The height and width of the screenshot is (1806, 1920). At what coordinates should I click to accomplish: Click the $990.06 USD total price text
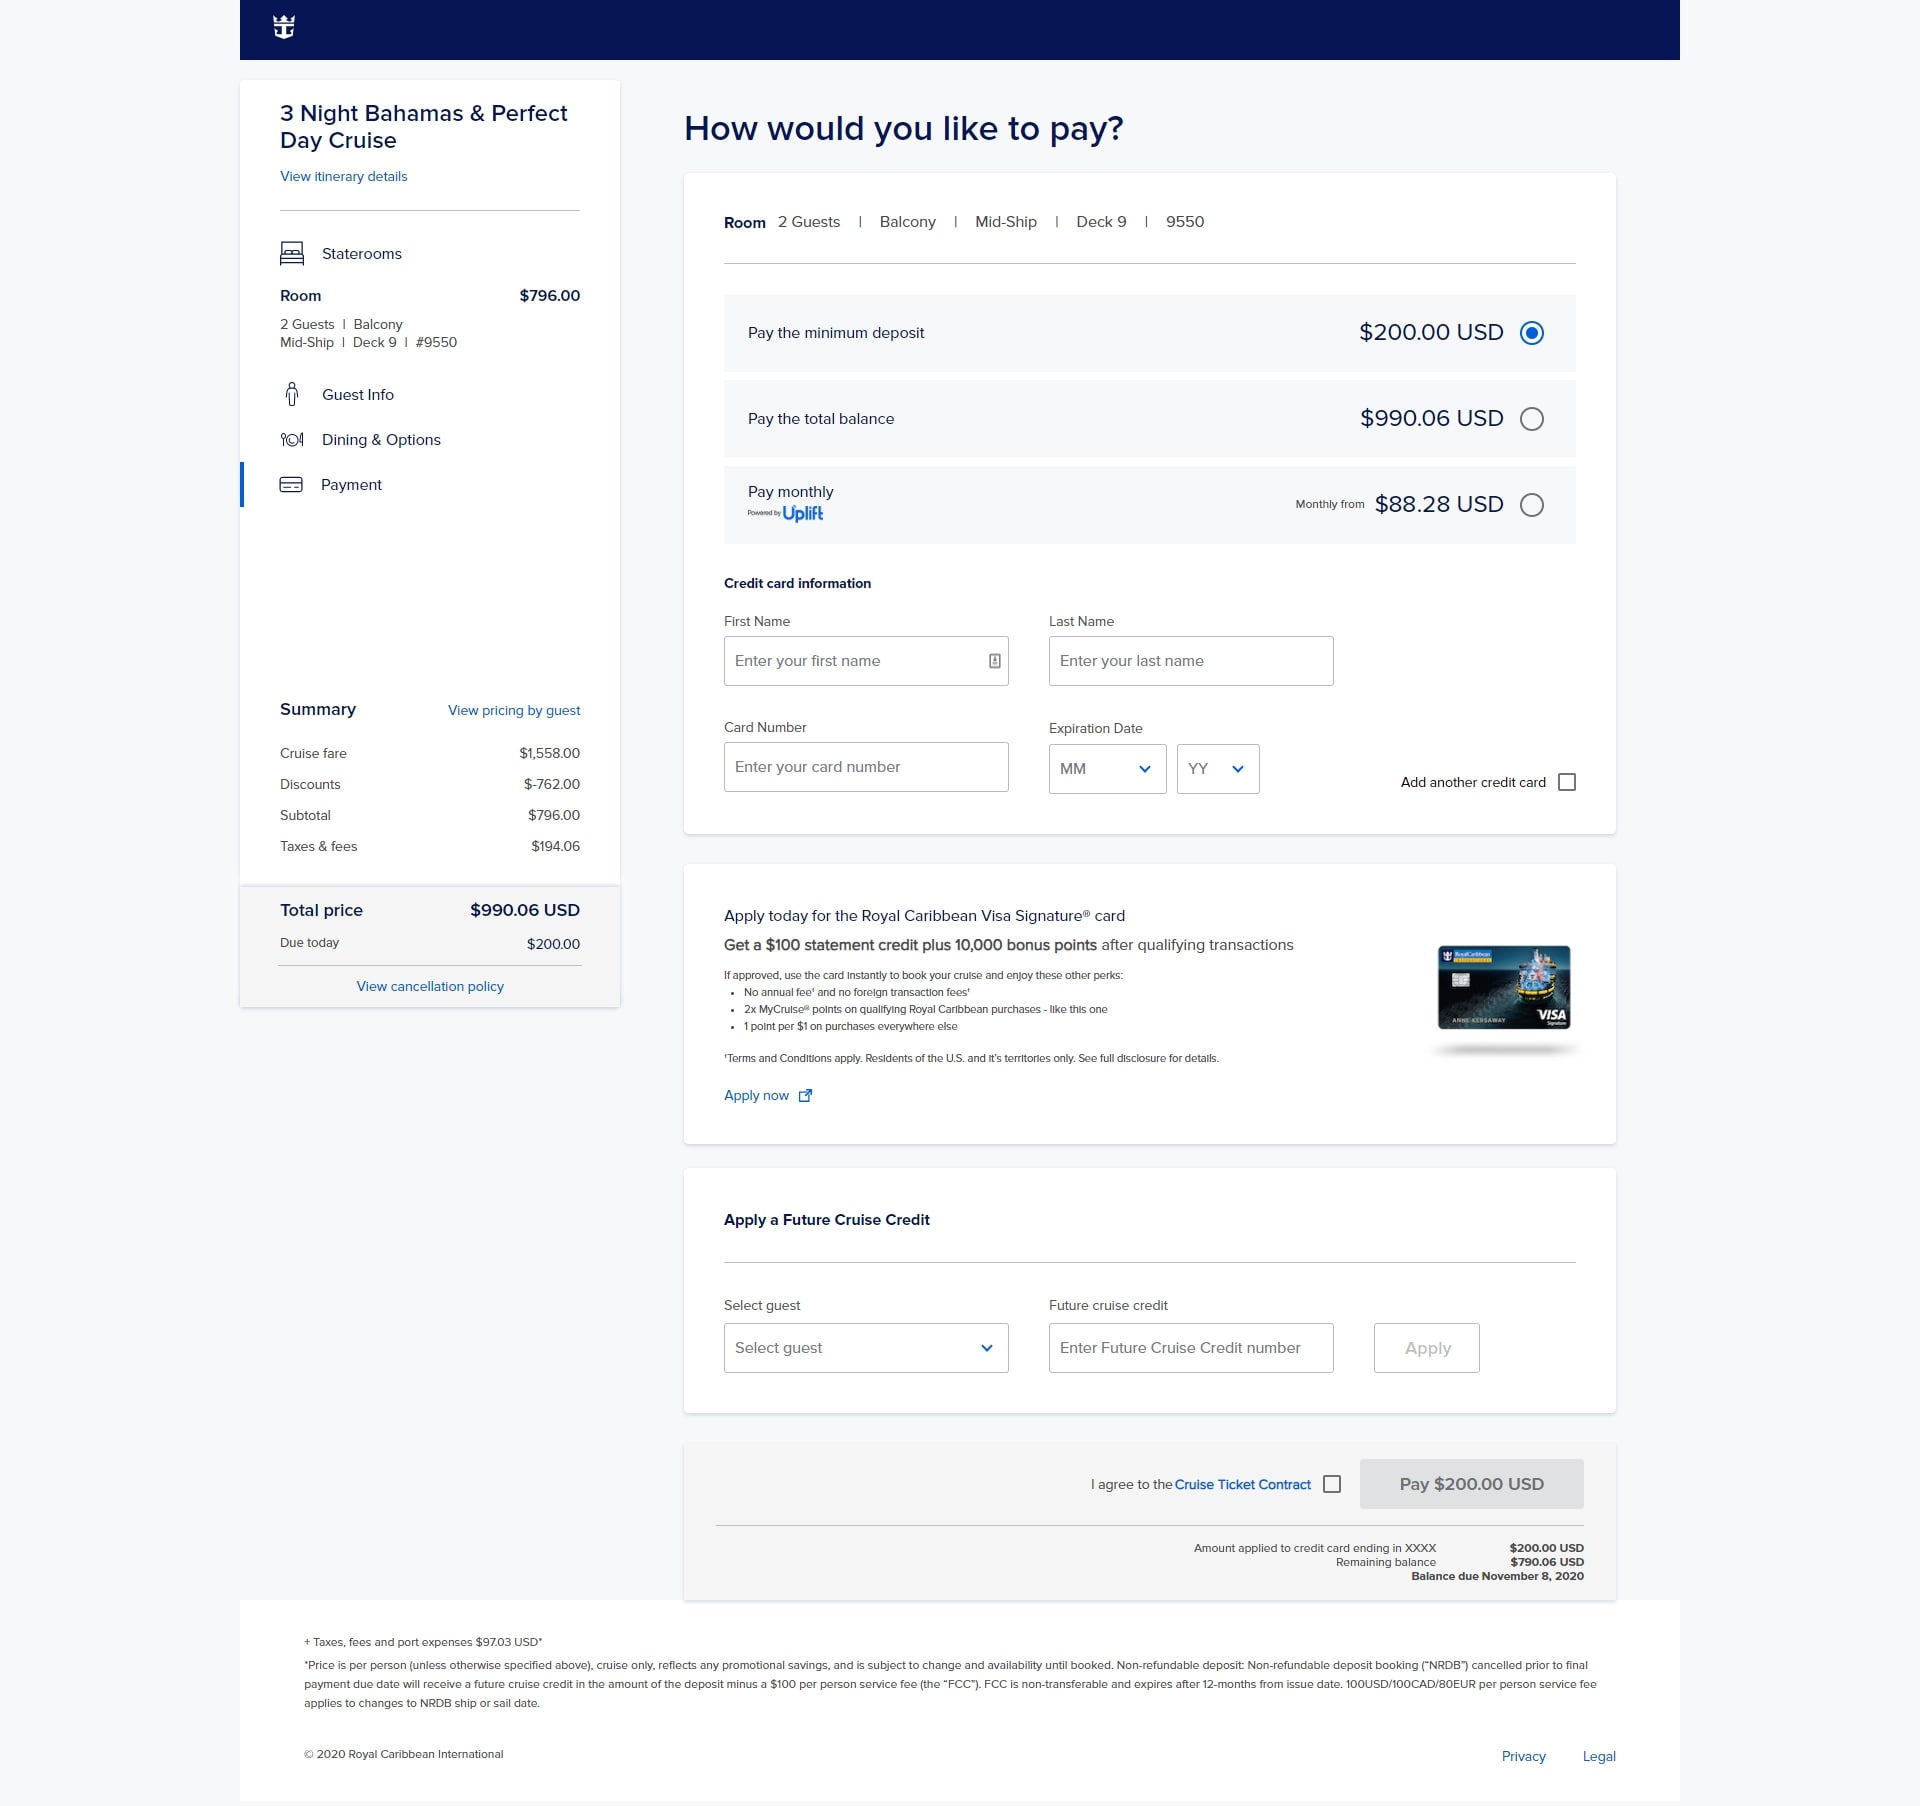pos(525,910)
